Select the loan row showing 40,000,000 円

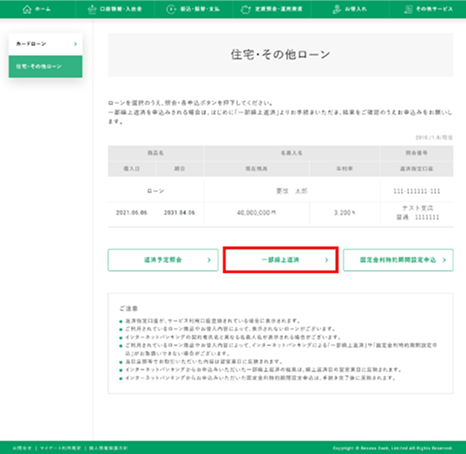click(280, 204)
